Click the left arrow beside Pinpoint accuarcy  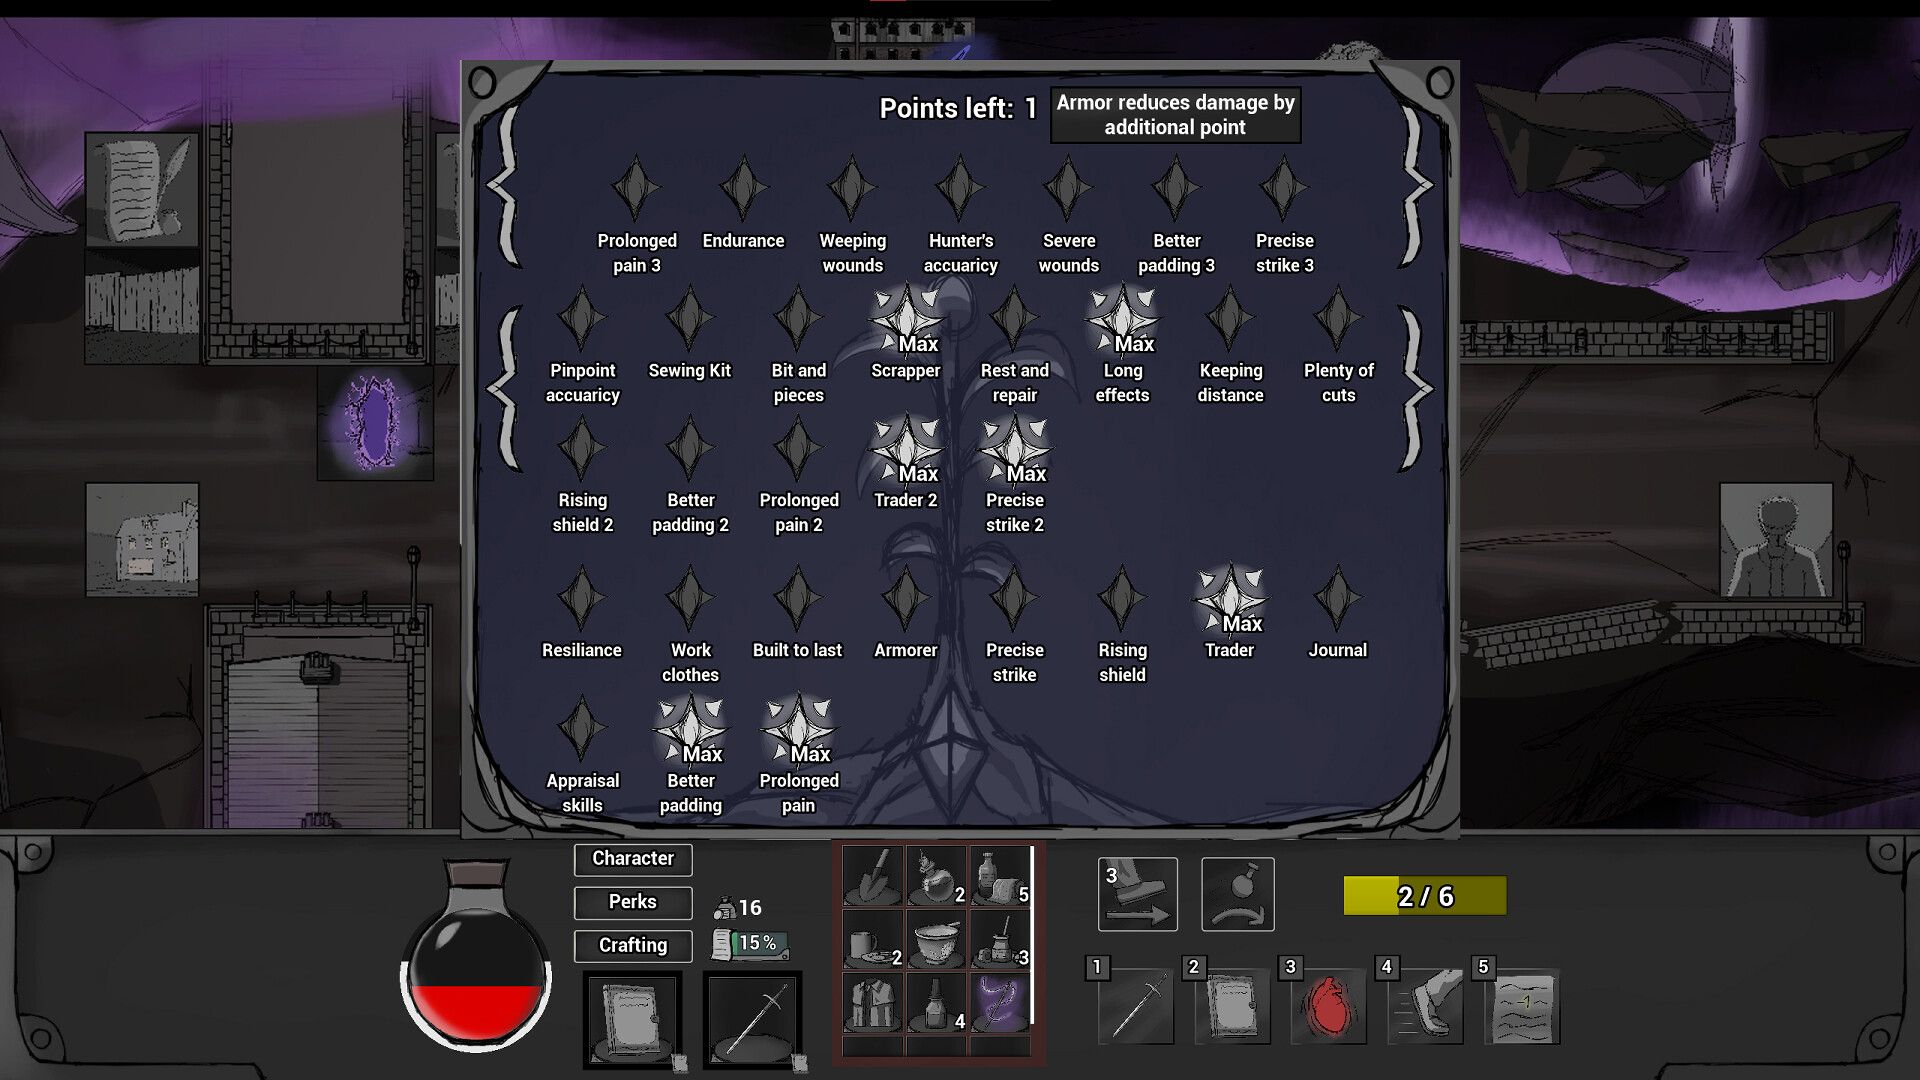coord(504,389)
